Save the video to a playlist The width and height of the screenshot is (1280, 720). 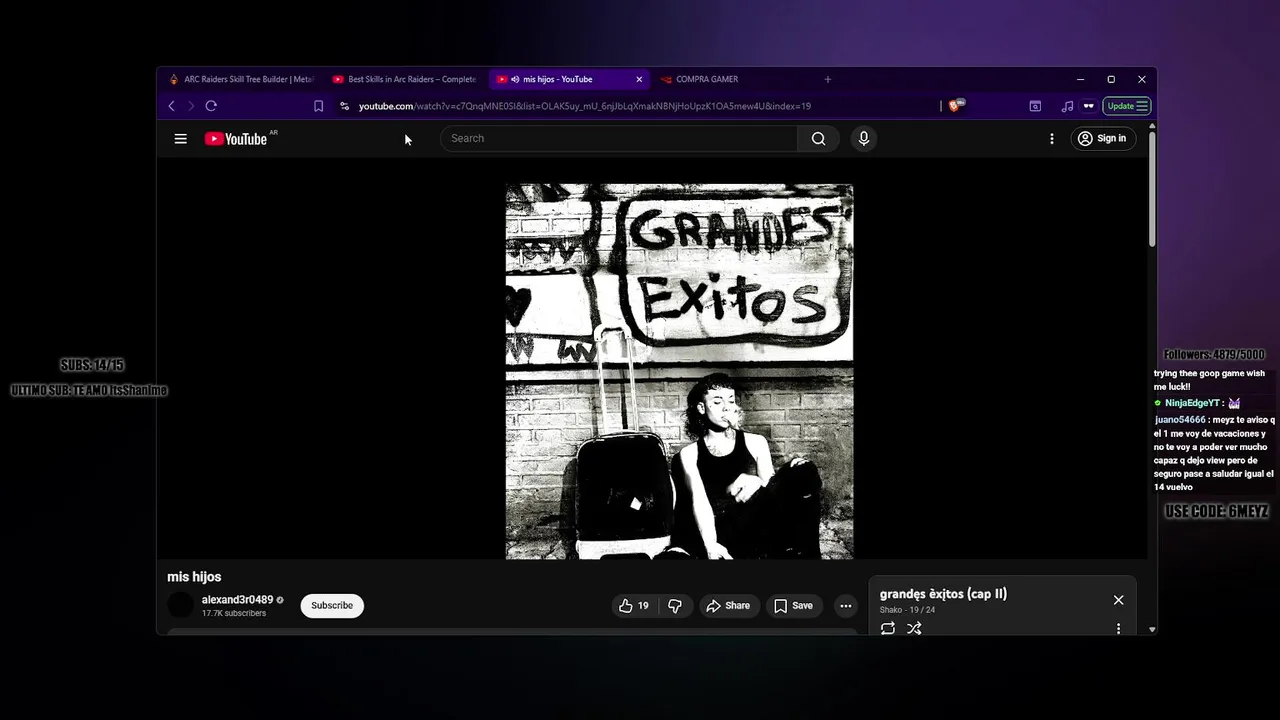(x=793, y=606)
